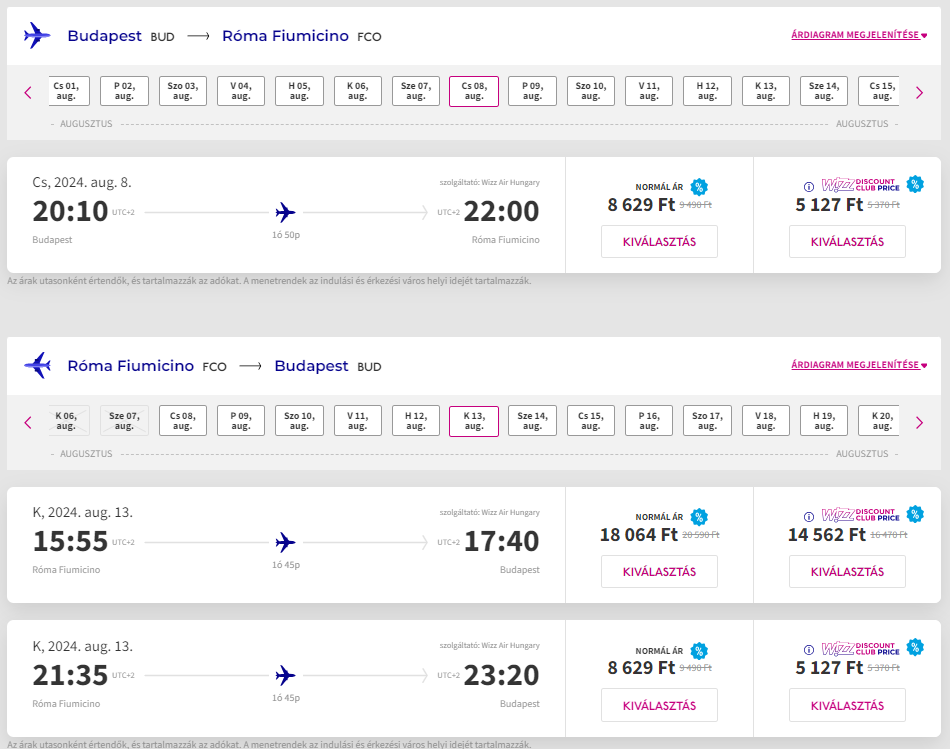
Task: Show earlier outbound dates with left arrow
Action: 28,92
